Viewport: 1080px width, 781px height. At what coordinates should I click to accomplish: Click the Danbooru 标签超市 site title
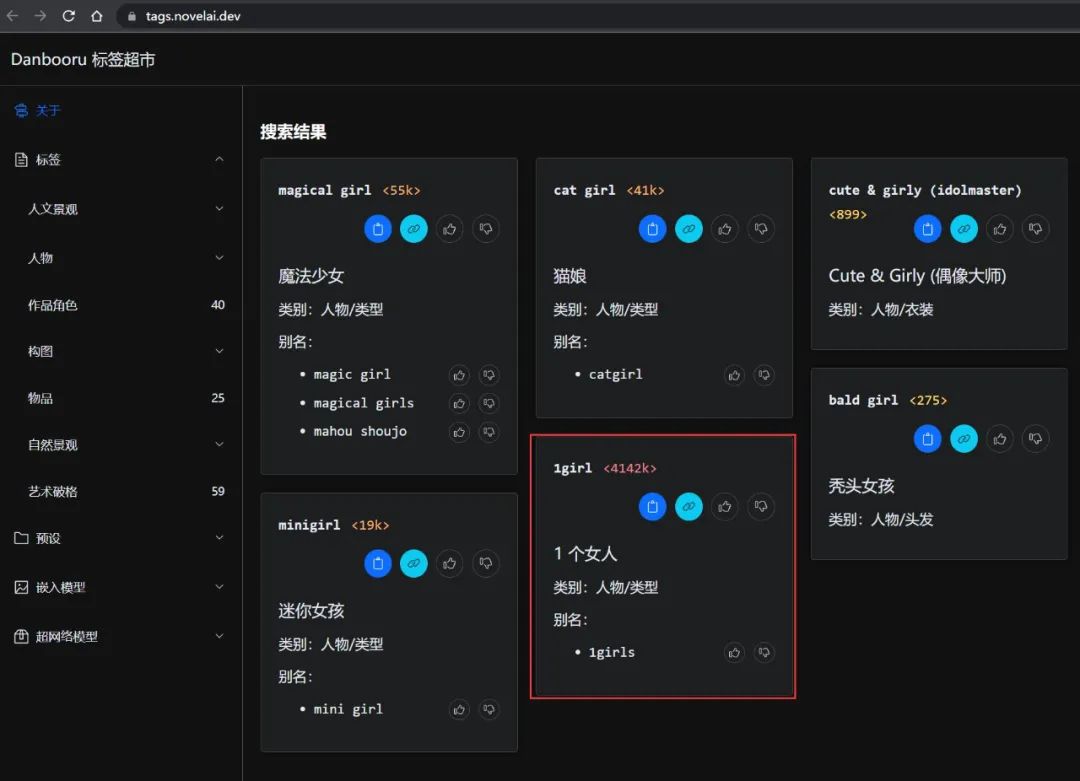(x=83, y=60)
